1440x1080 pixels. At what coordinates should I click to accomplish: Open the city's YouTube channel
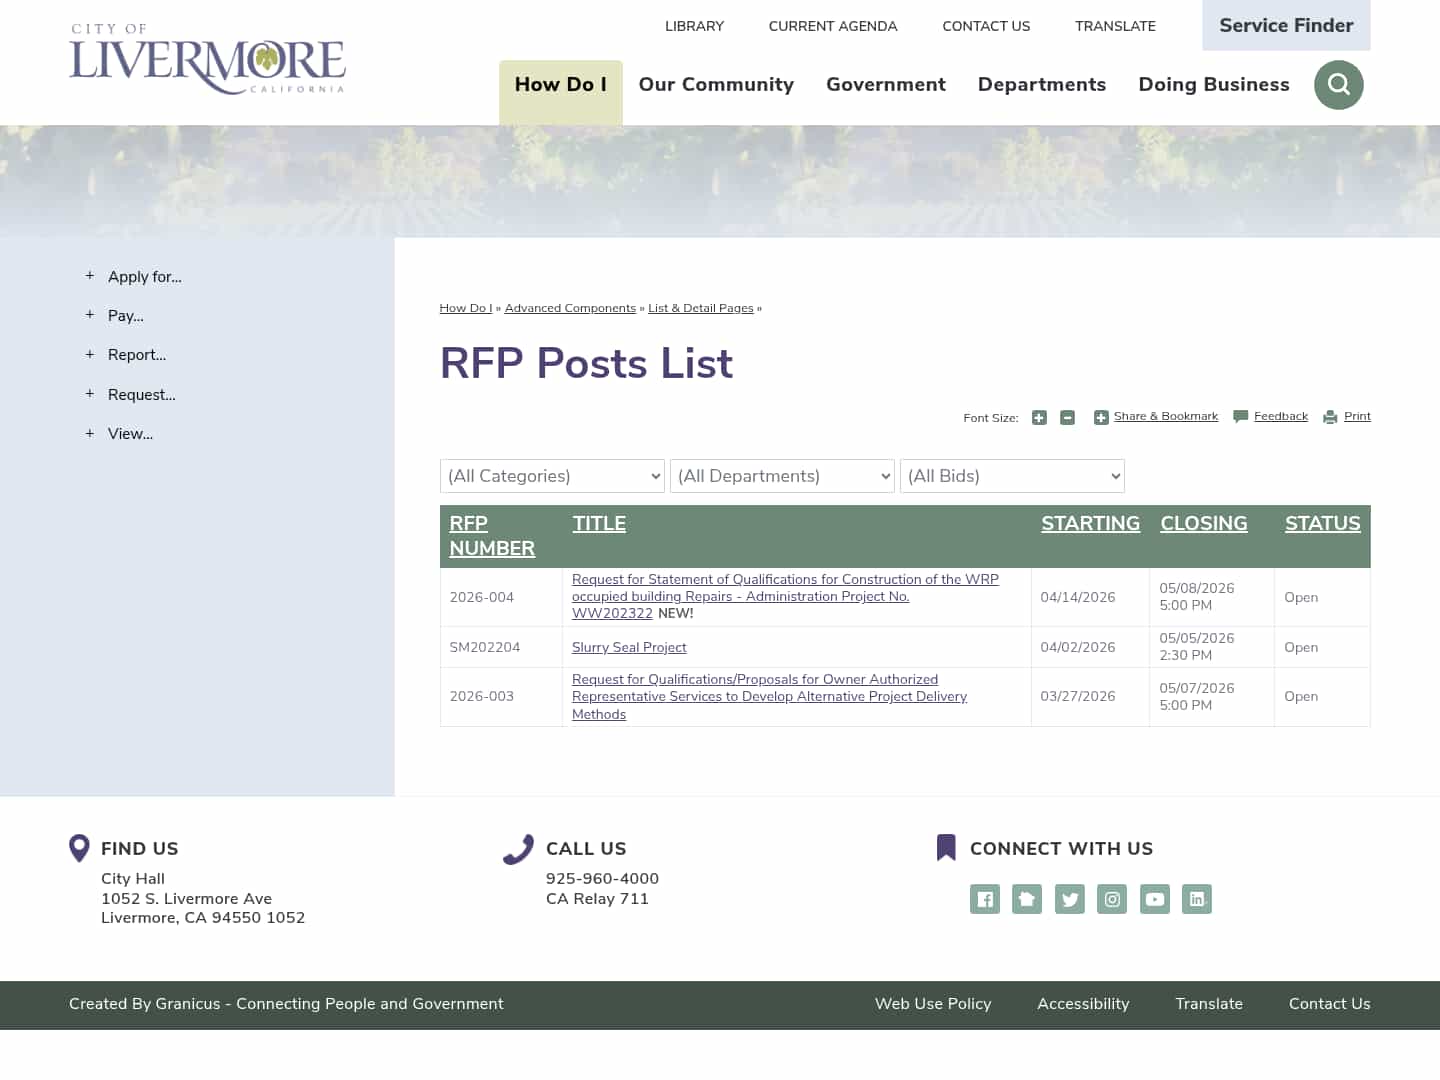click(1155, 899)
